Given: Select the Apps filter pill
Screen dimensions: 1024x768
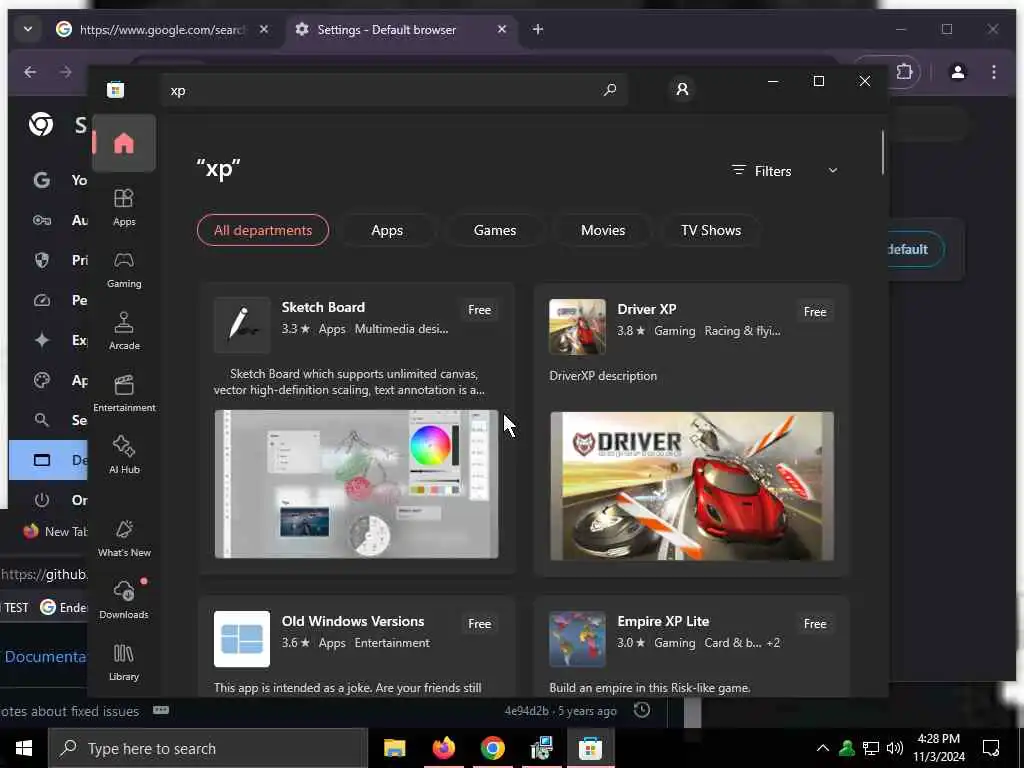Looking at the screenshot, I should tap(387, 230).
